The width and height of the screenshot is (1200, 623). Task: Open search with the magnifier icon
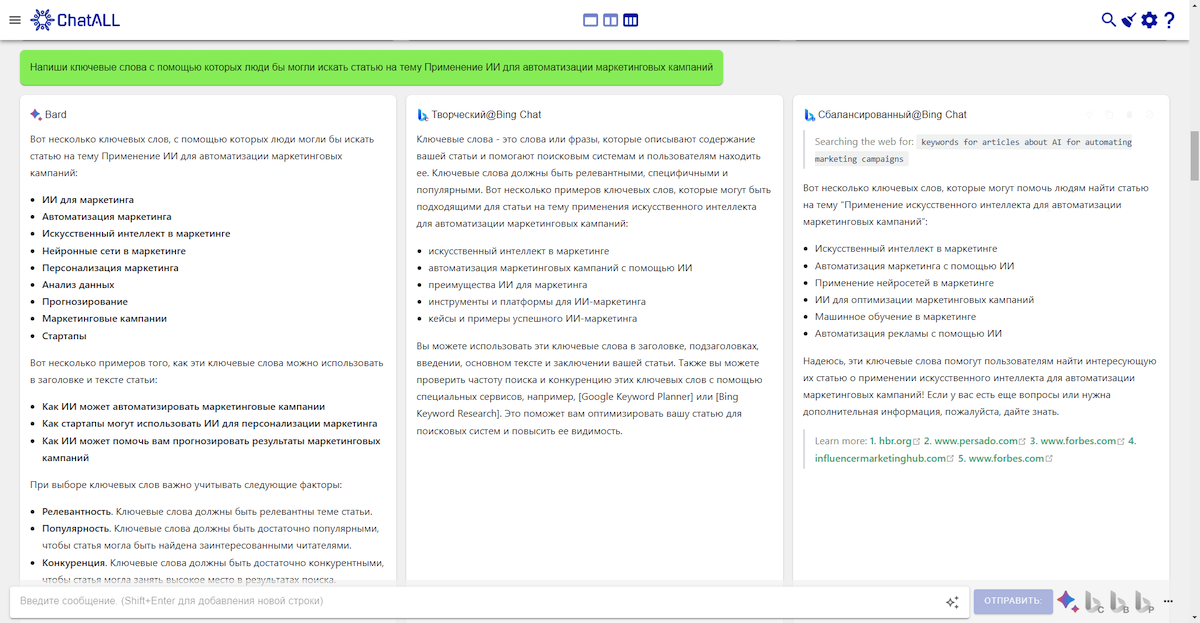pyautogui.click(x=1108, y=20)
